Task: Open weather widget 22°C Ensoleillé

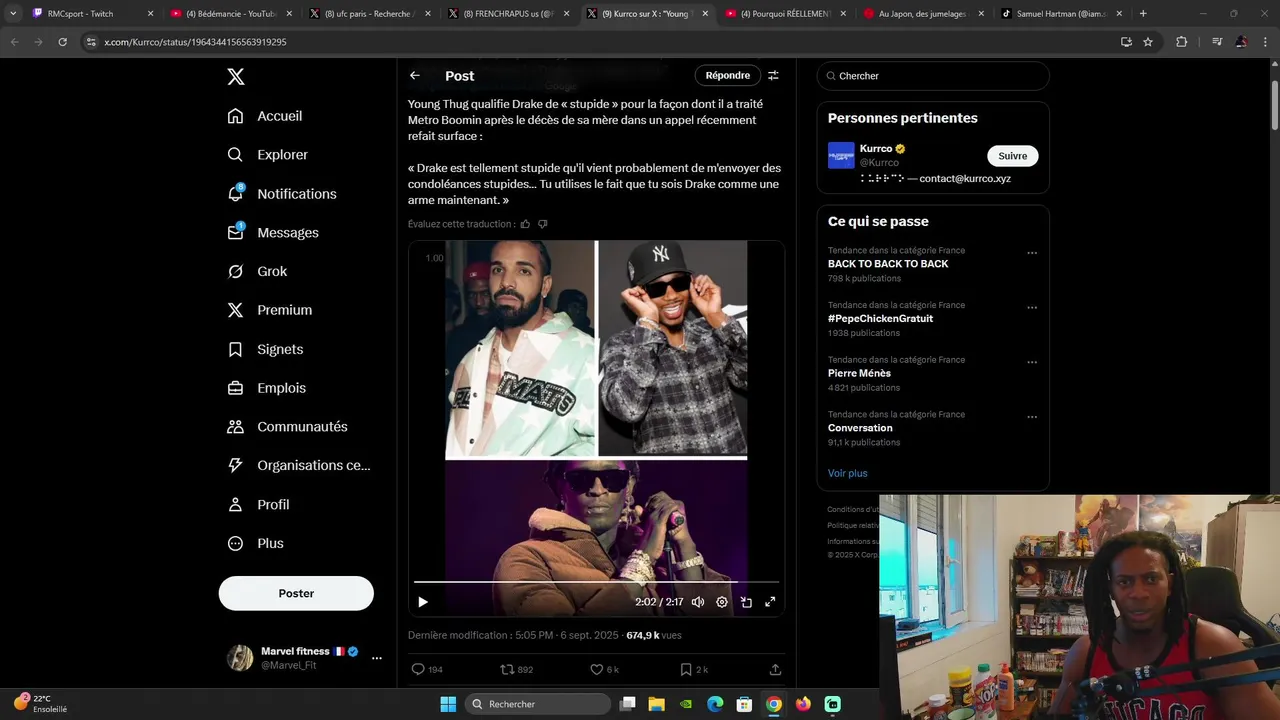Action: [40, 704]
